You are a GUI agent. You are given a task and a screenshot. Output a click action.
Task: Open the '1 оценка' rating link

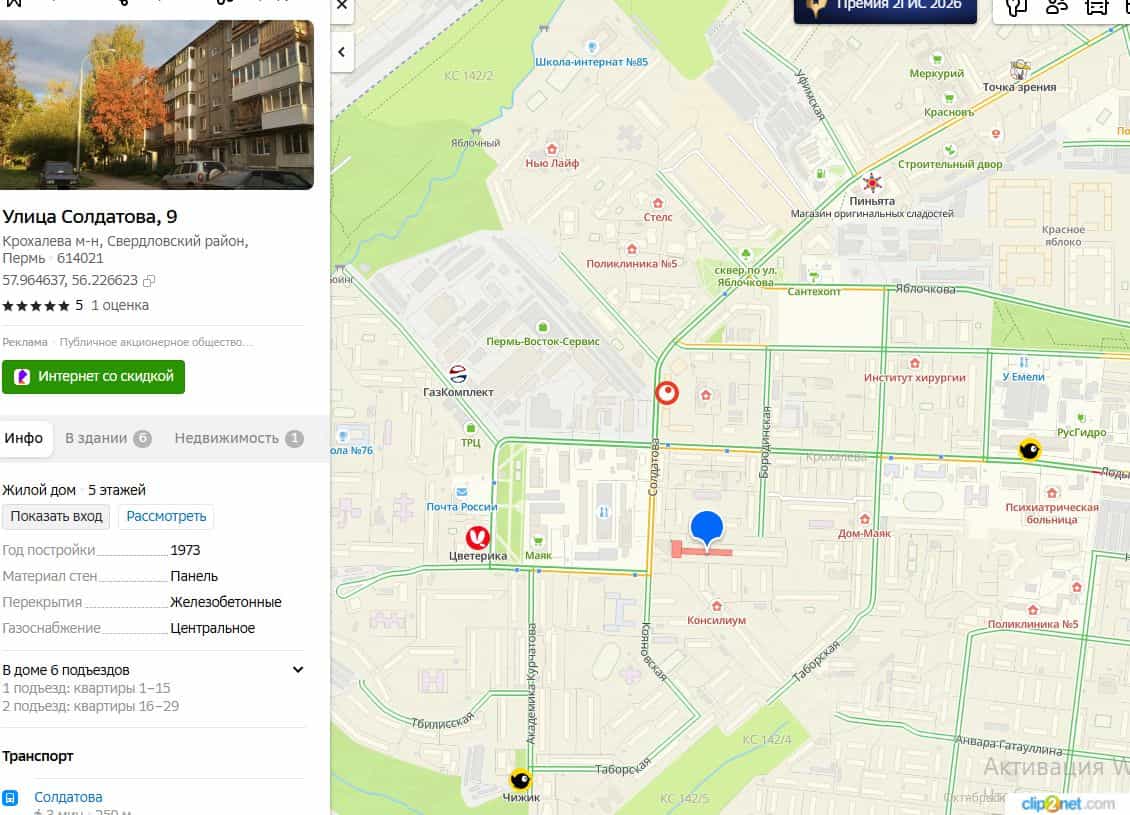coord(120,305)
